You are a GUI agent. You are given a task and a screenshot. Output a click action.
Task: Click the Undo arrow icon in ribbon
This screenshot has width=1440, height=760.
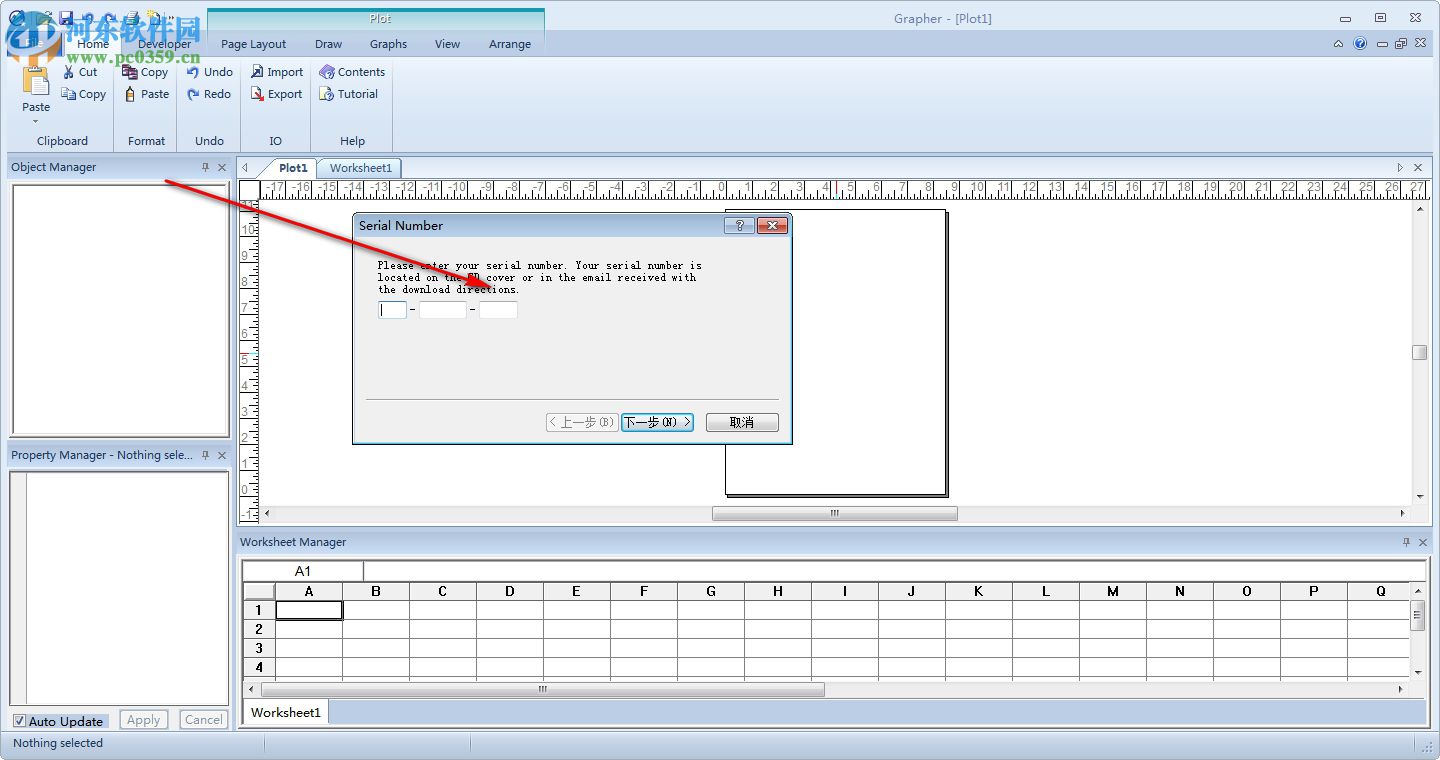tap(193, 72)
